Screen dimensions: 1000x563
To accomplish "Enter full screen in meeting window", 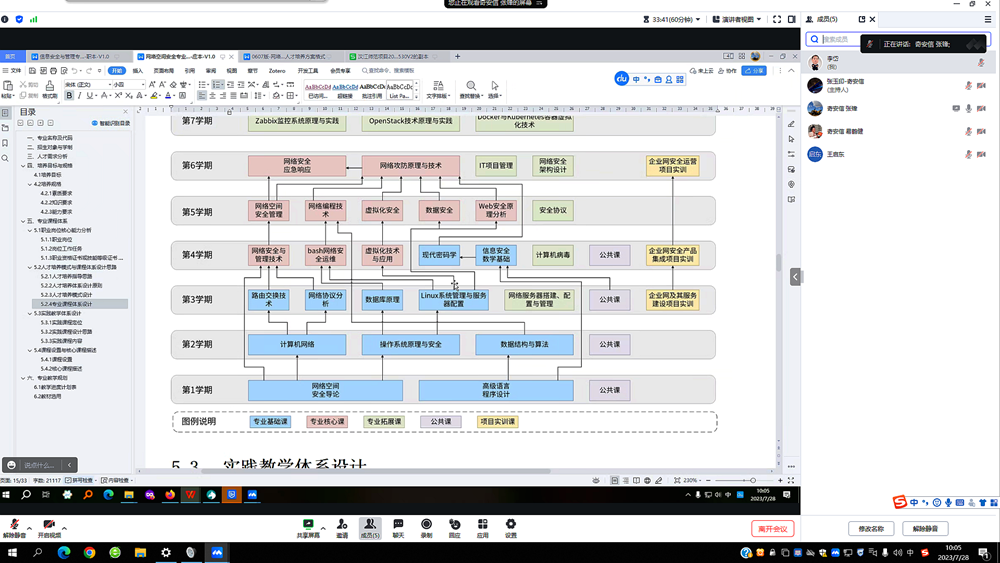I will tap(777, 19).
